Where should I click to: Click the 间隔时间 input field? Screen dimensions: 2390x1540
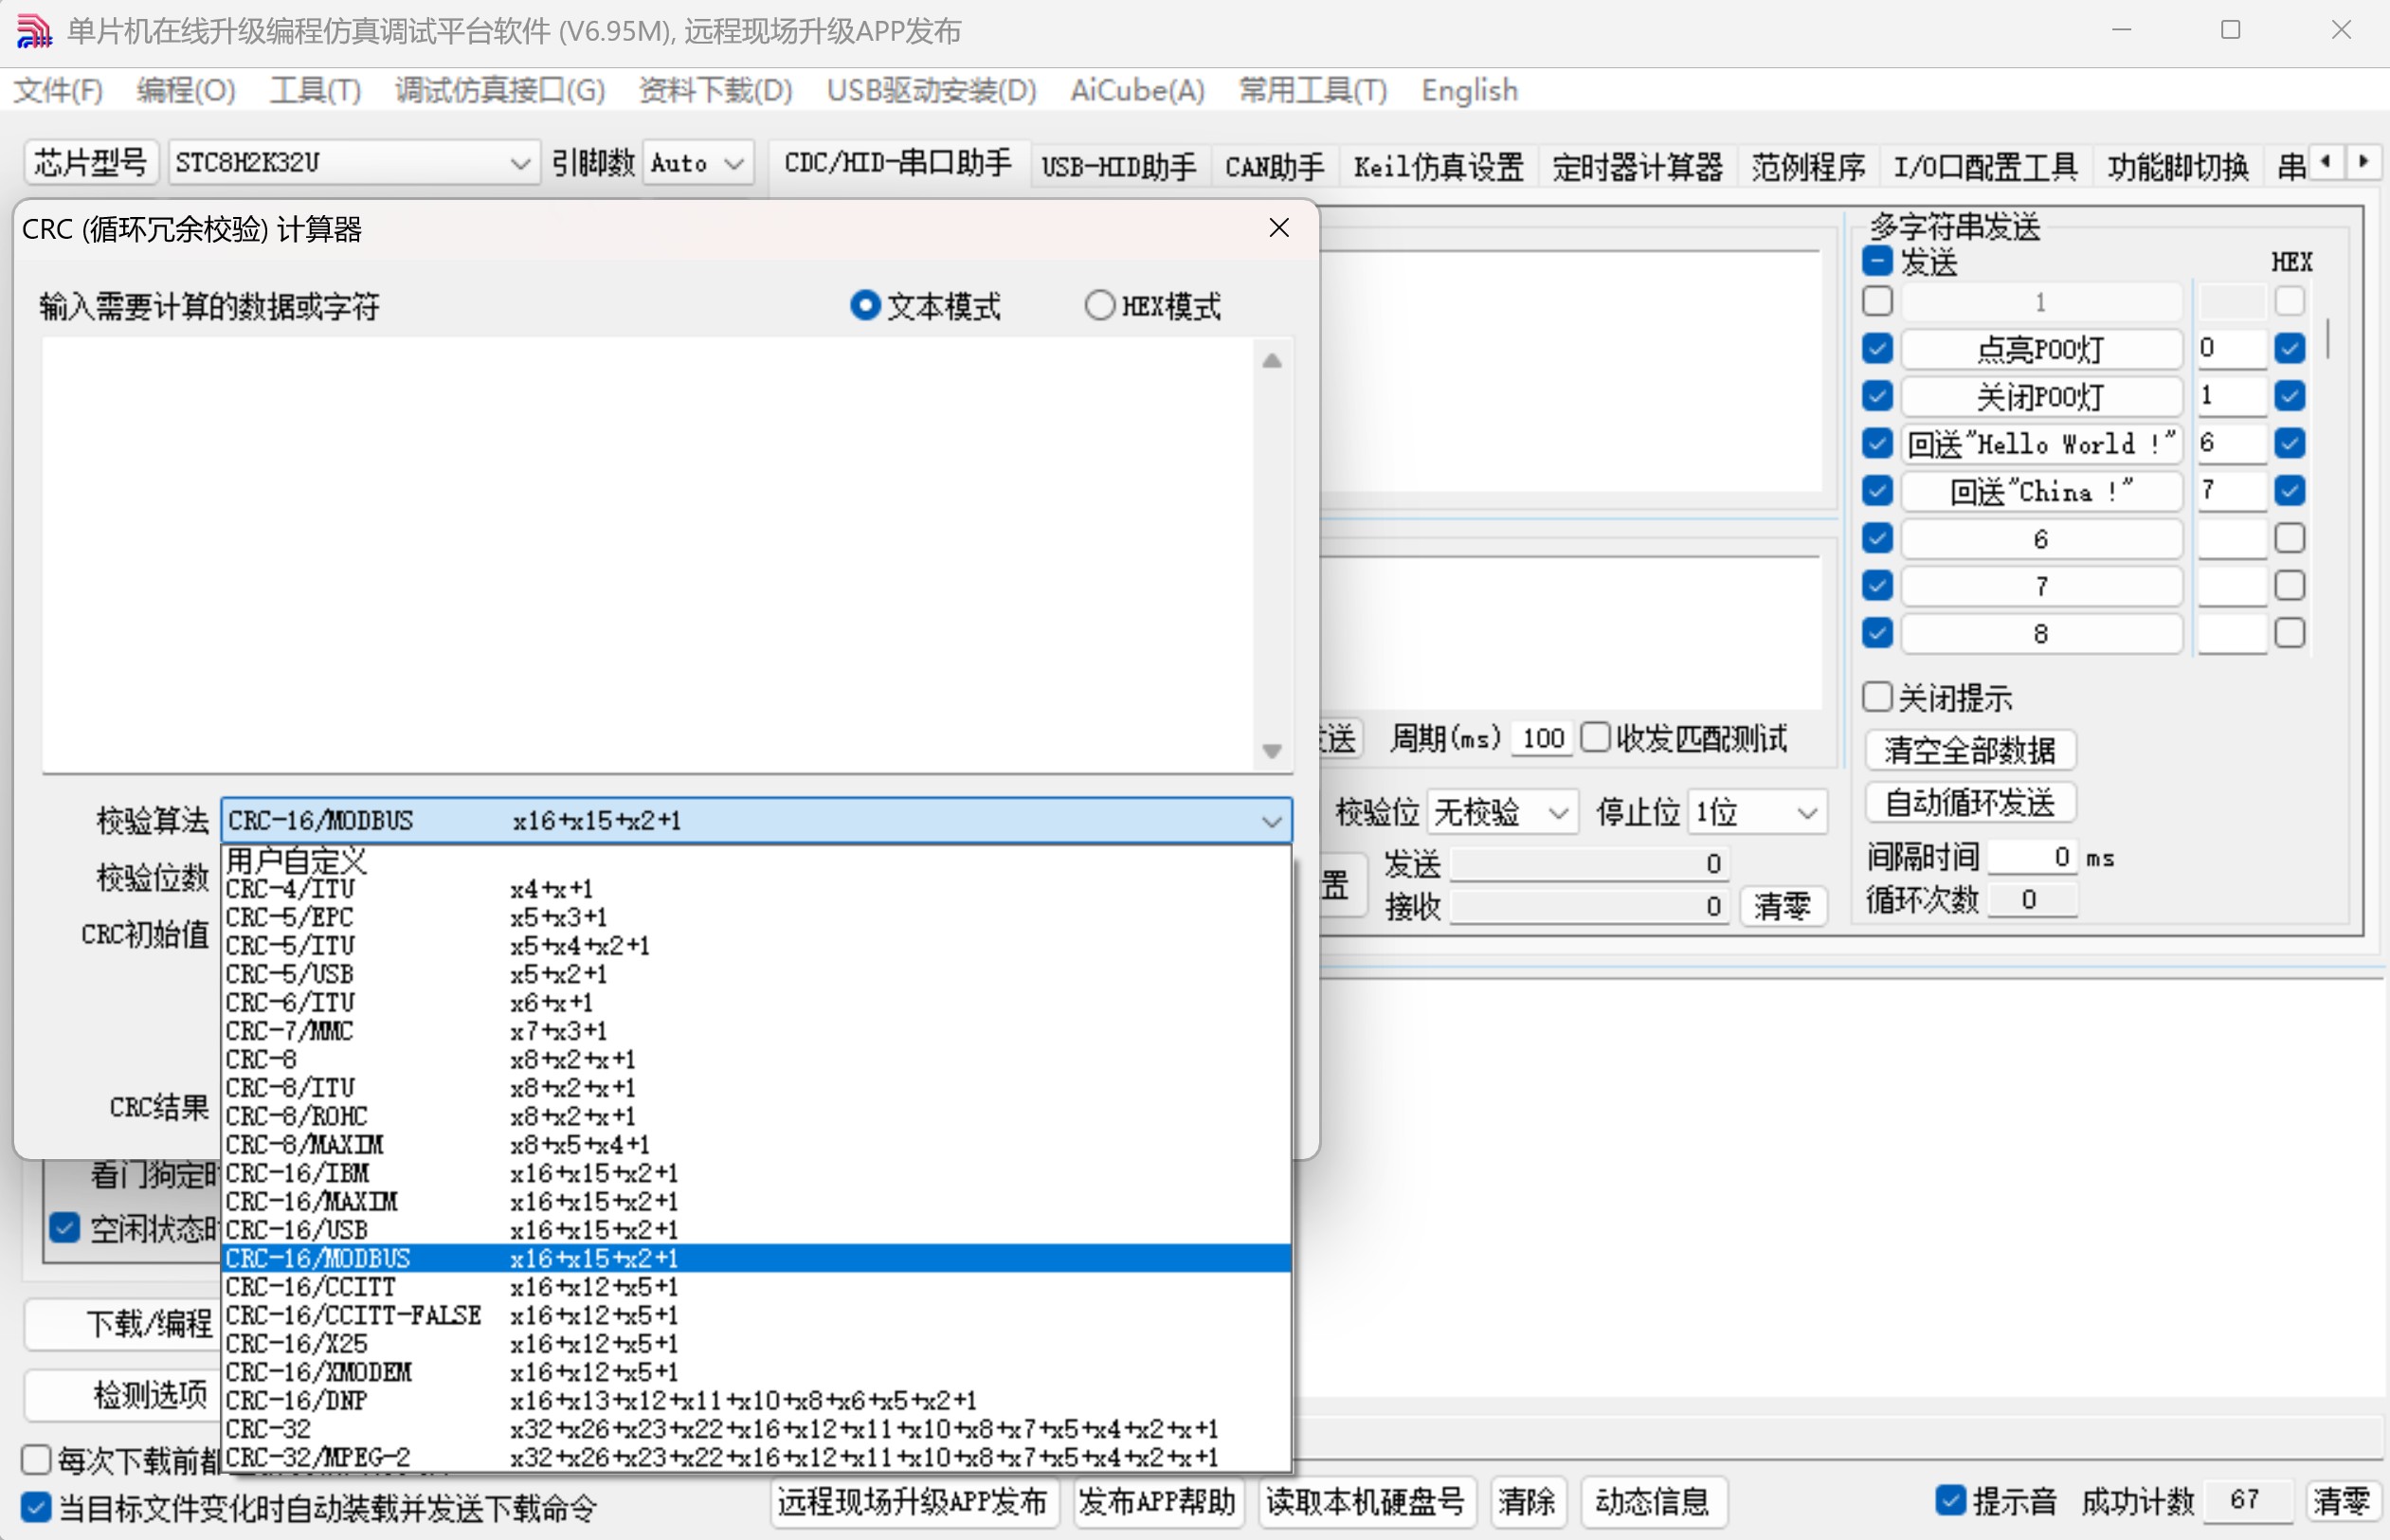[2032, 857]
